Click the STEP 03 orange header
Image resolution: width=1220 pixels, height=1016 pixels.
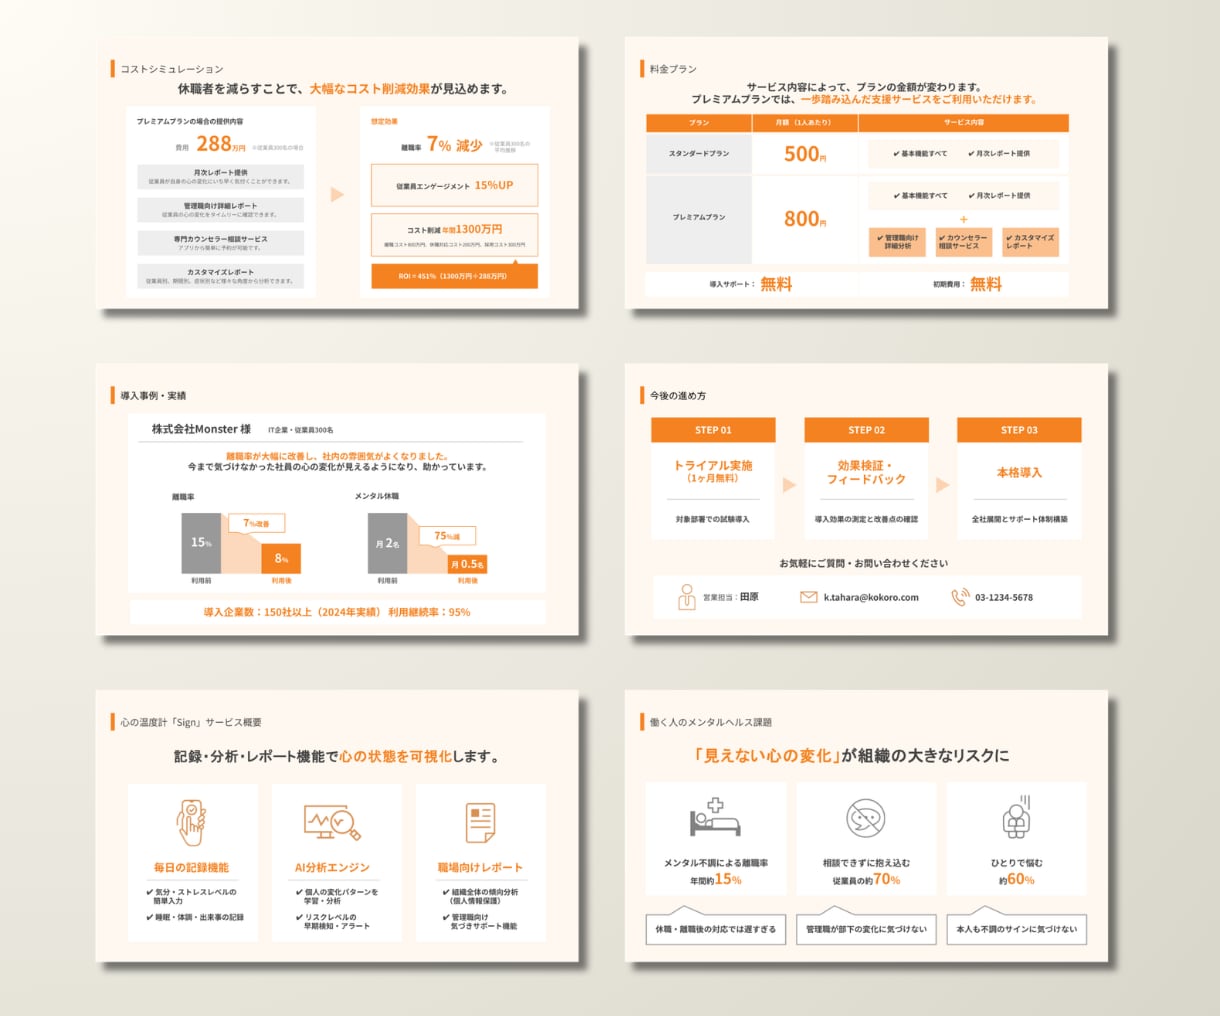point(1019,430)
